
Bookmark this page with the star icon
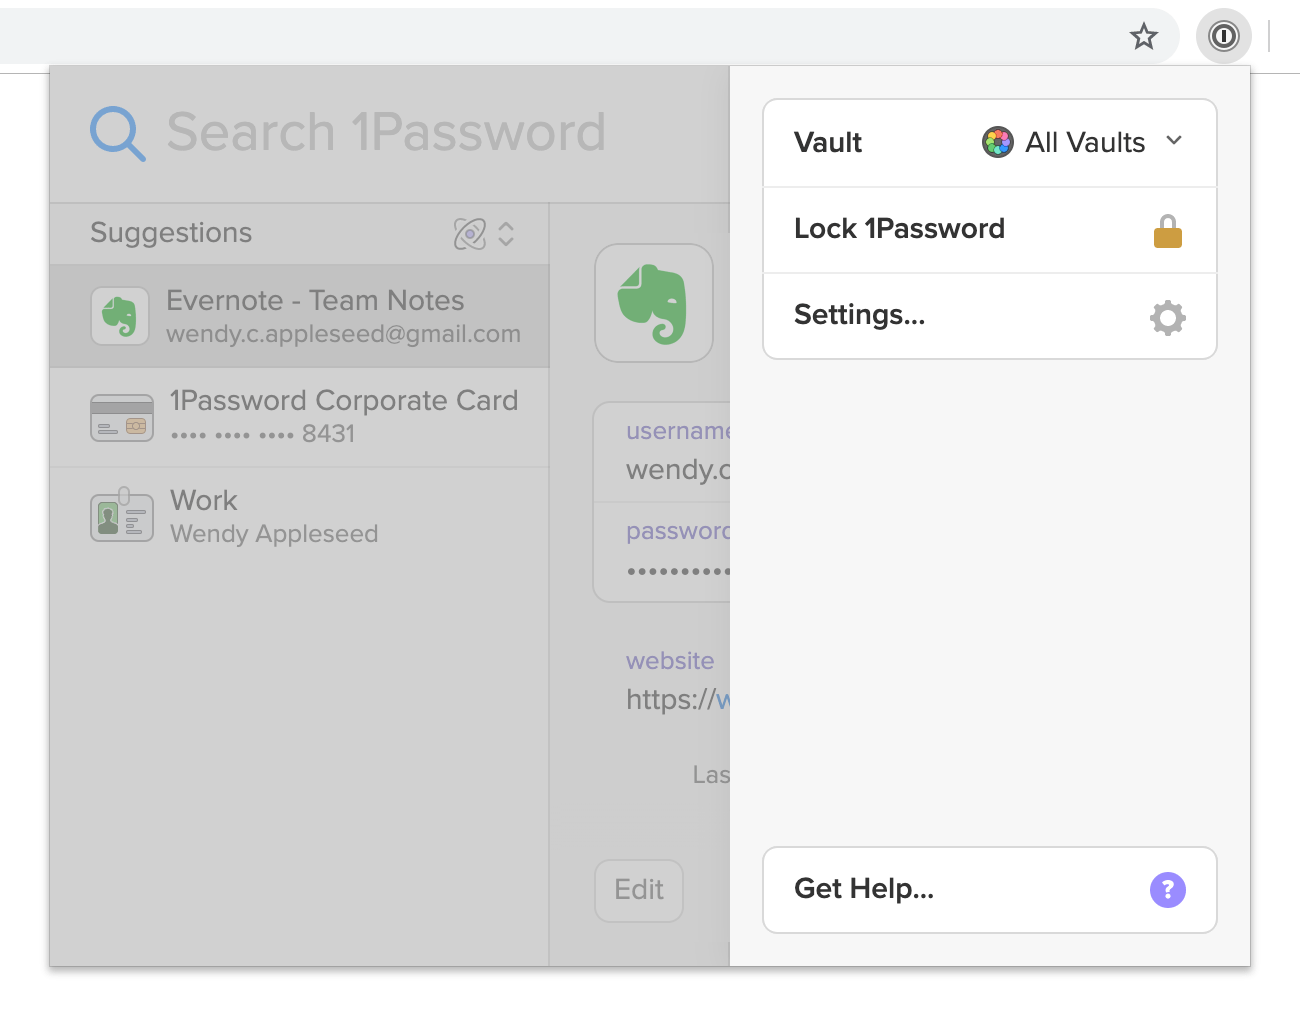pyautogui.click(x=1143, y=37)
